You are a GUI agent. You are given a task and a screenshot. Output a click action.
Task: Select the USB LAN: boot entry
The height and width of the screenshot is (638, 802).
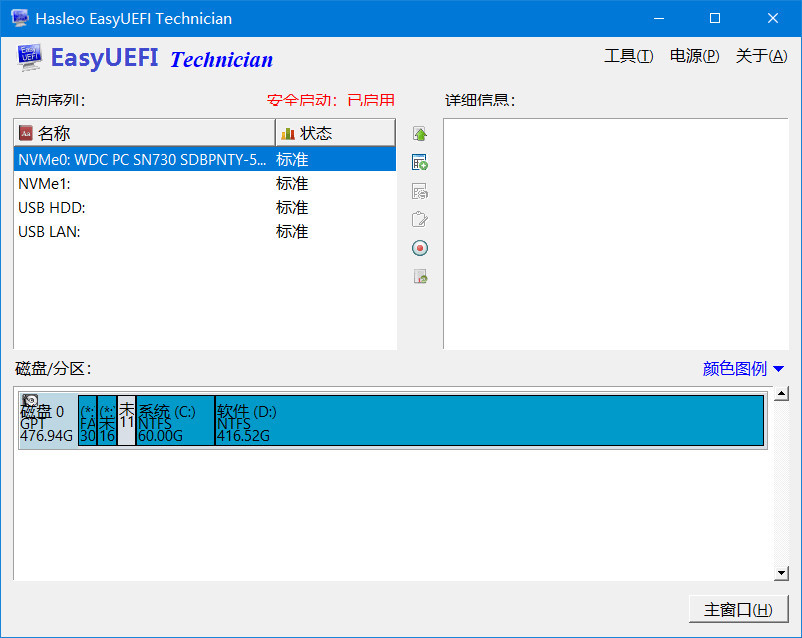point(205,232)
